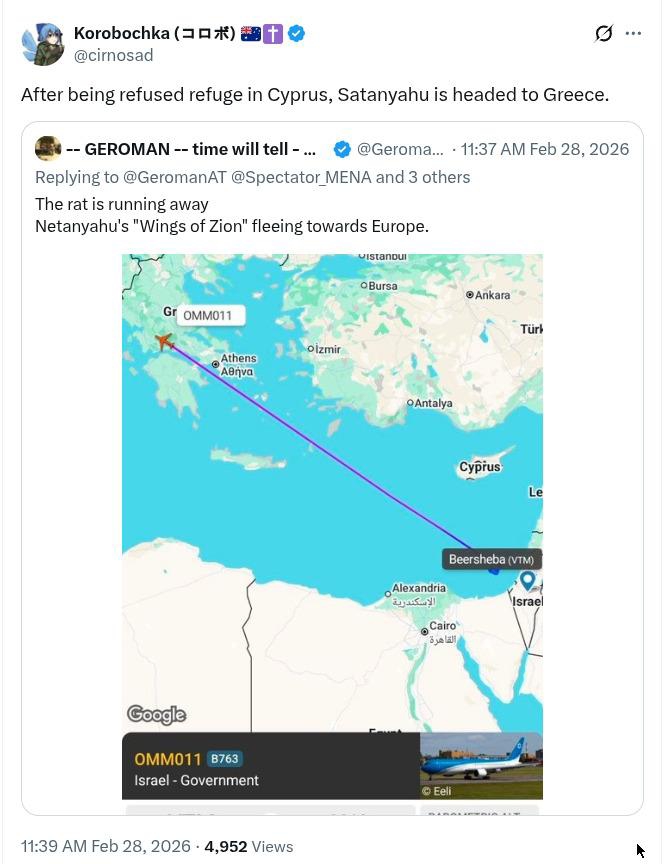672x864 pixels.
Task: Click the blue location pin near Israel
Action: tap(527, 580)
